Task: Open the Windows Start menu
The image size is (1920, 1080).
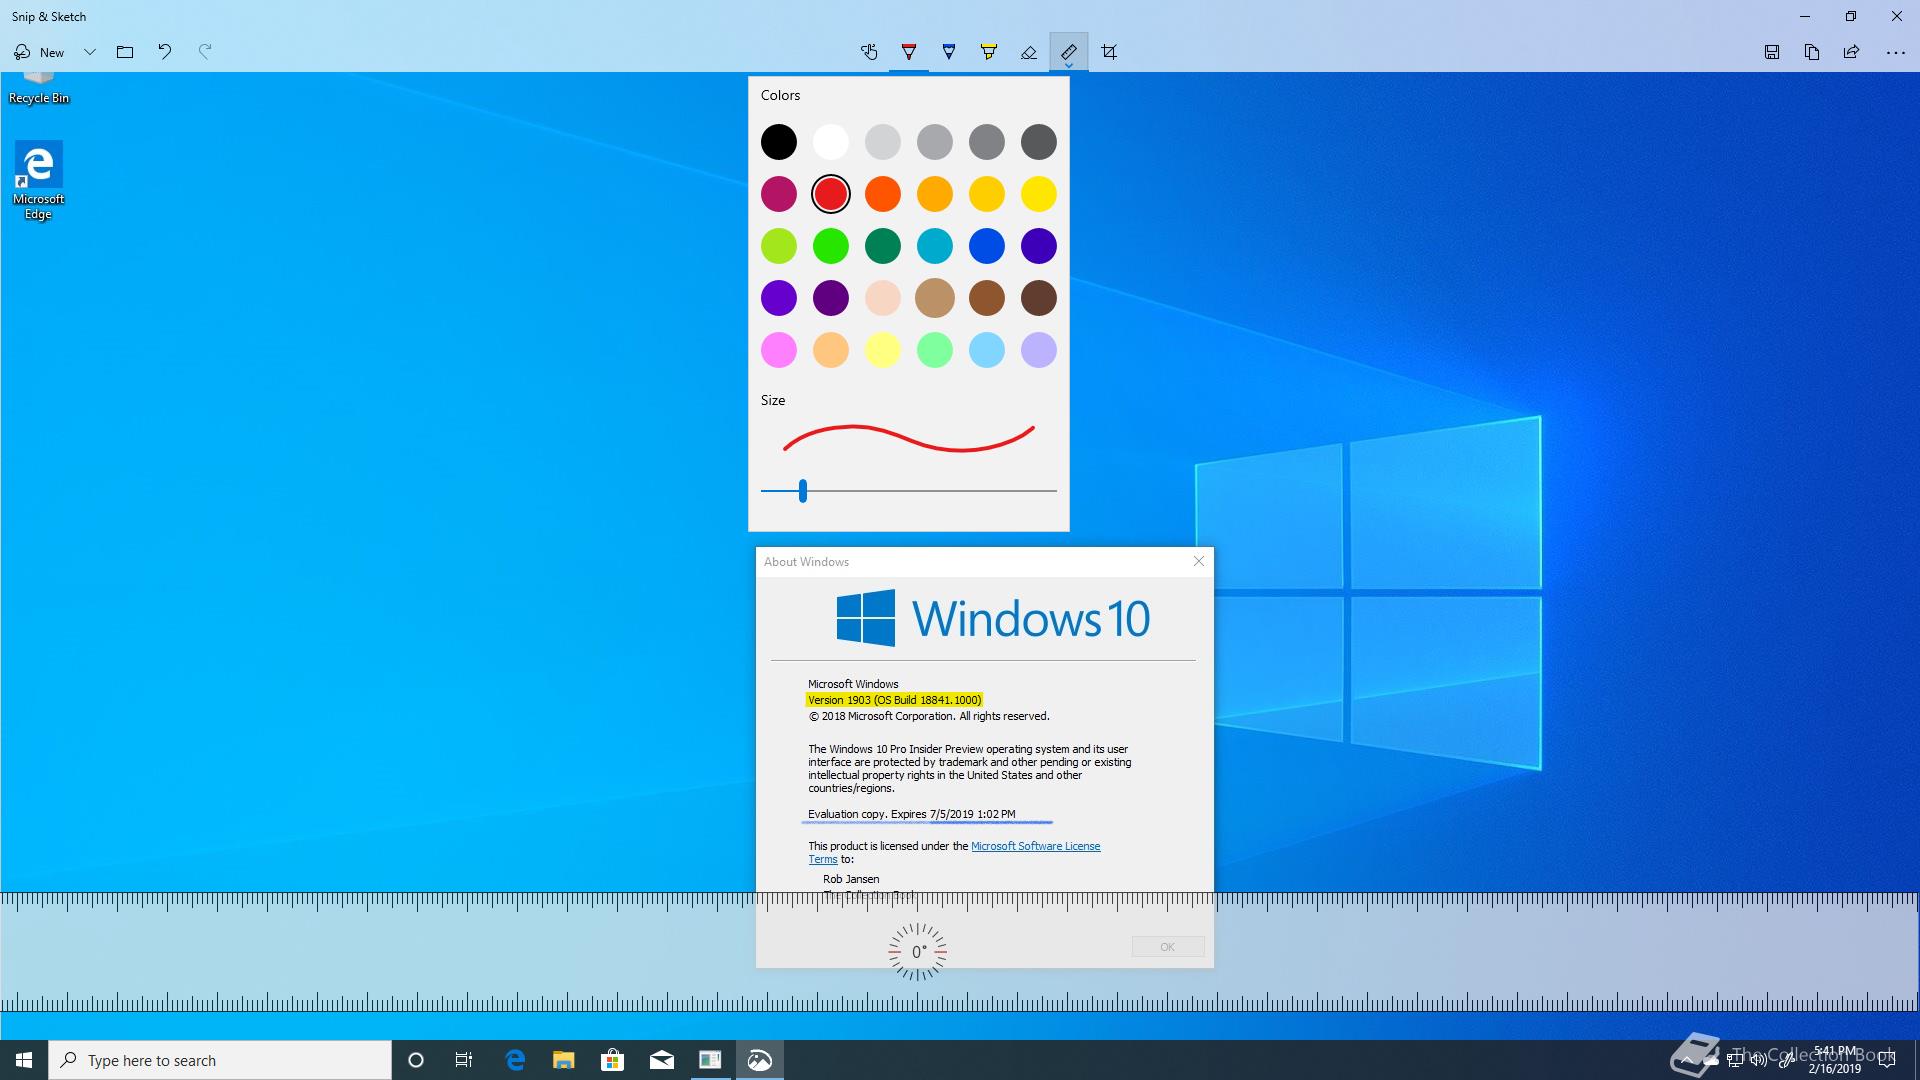Action: pos(24,1060)
